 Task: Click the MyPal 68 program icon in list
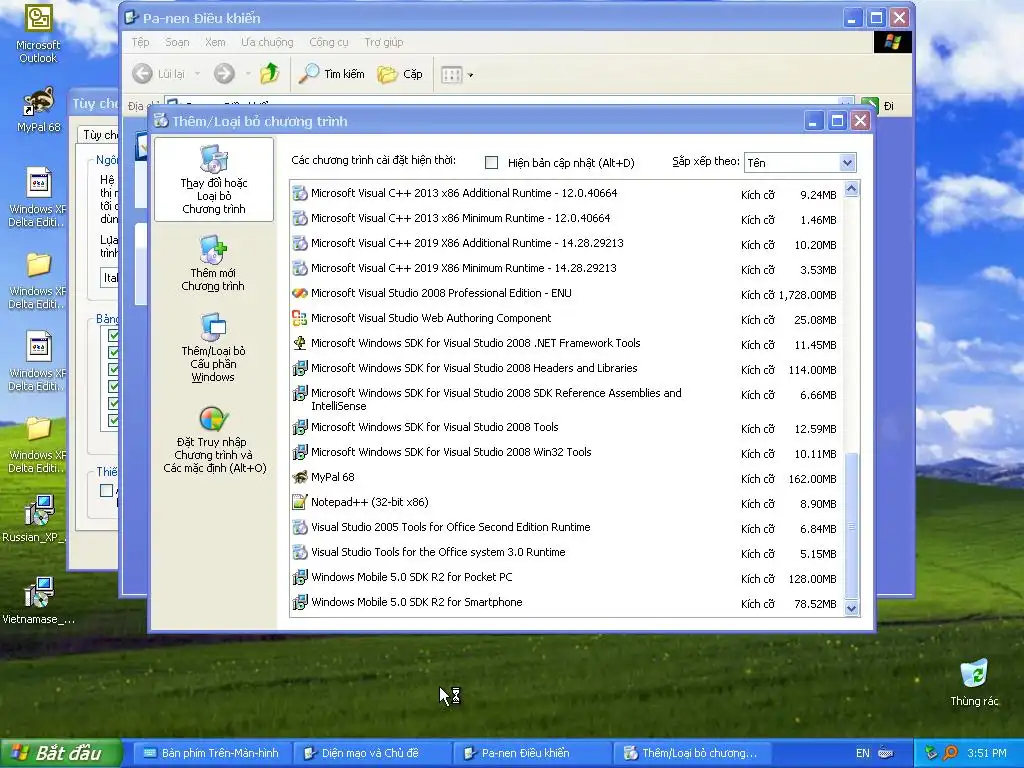[x=300, y=477]
